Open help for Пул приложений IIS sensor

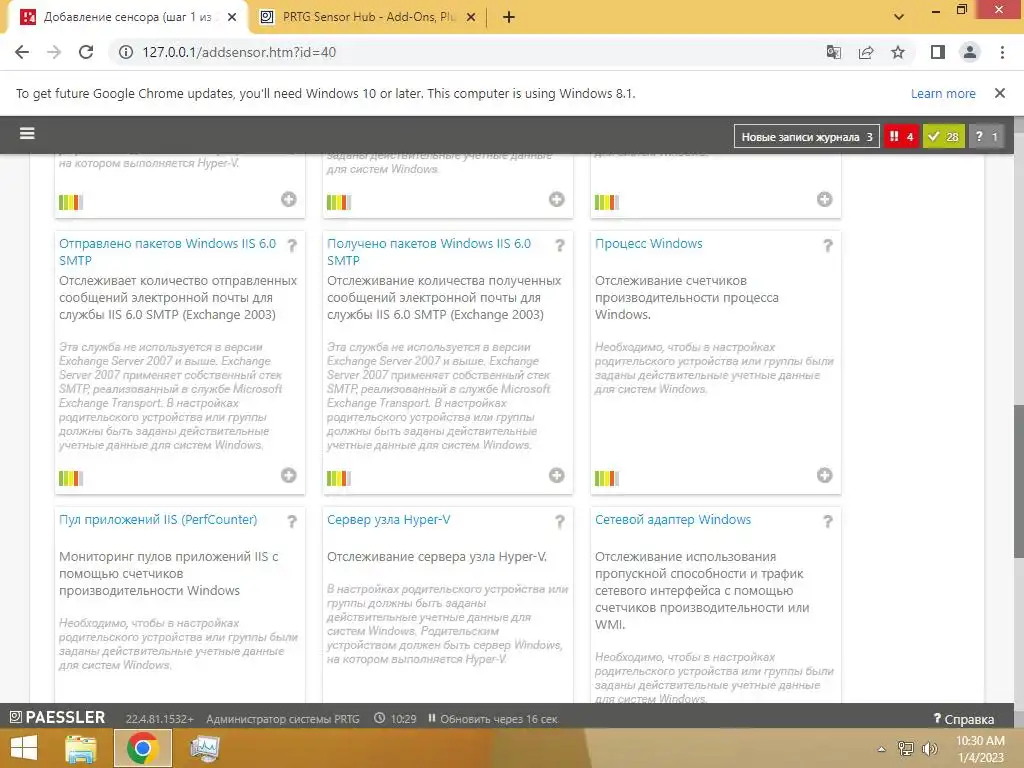[x=292, y=522]
